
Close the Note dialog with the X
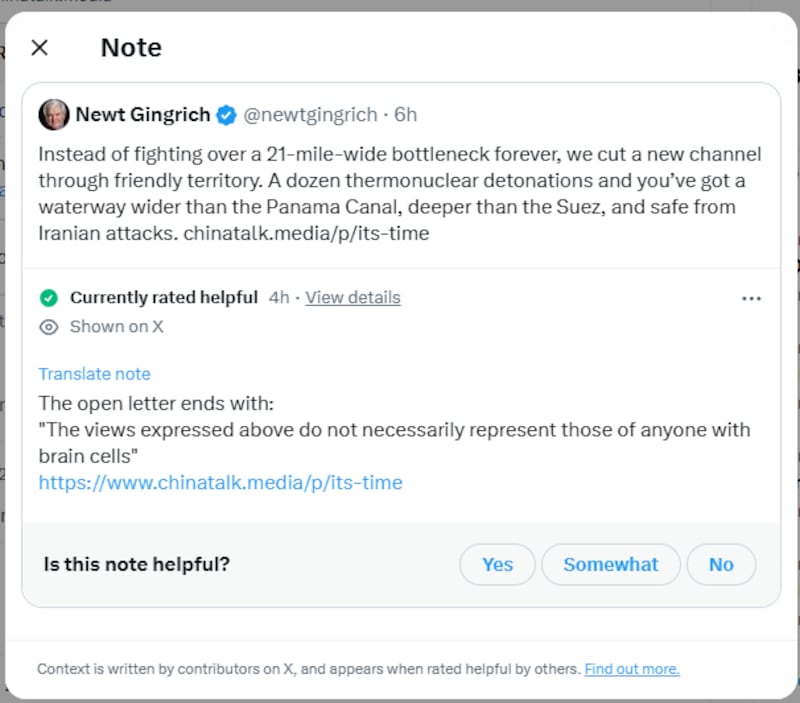(x=39, y=47)
